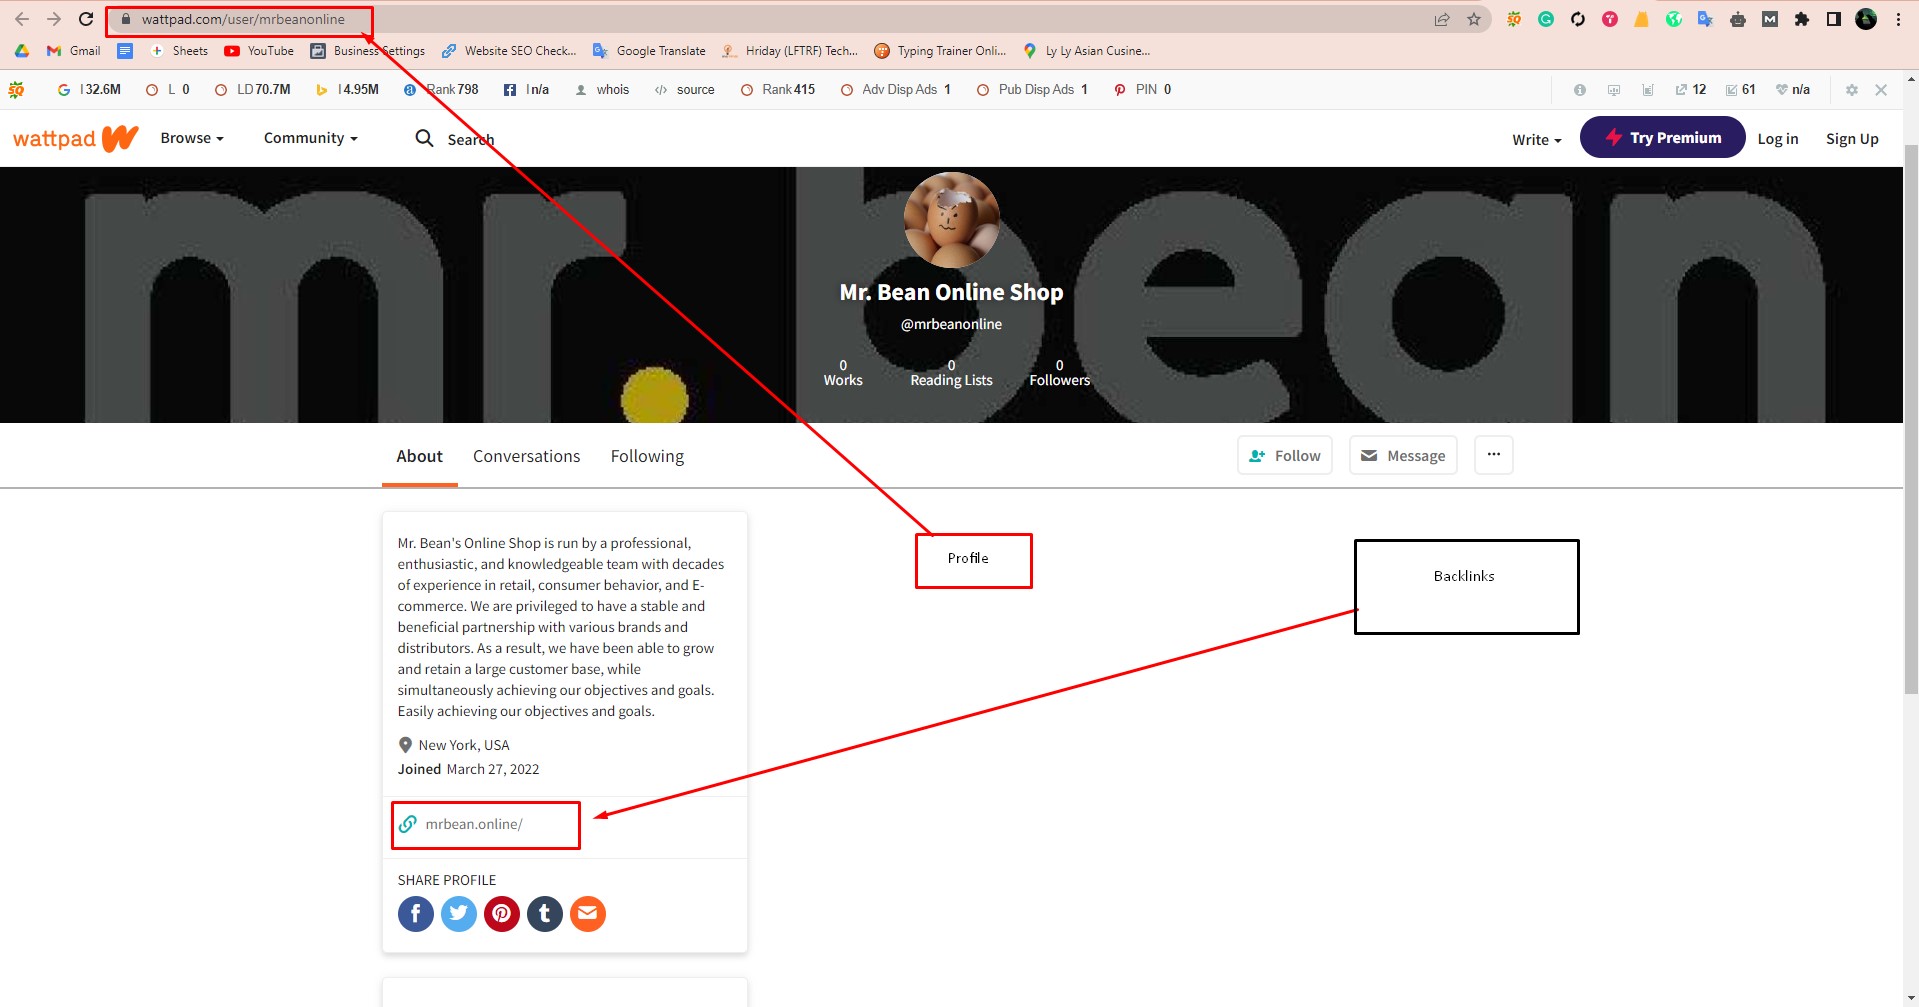This screenshot has width=1919, height=1007.
Task: Click the Hriday (LFTRF) Tech bookmark
Action: tap(790, 51)
